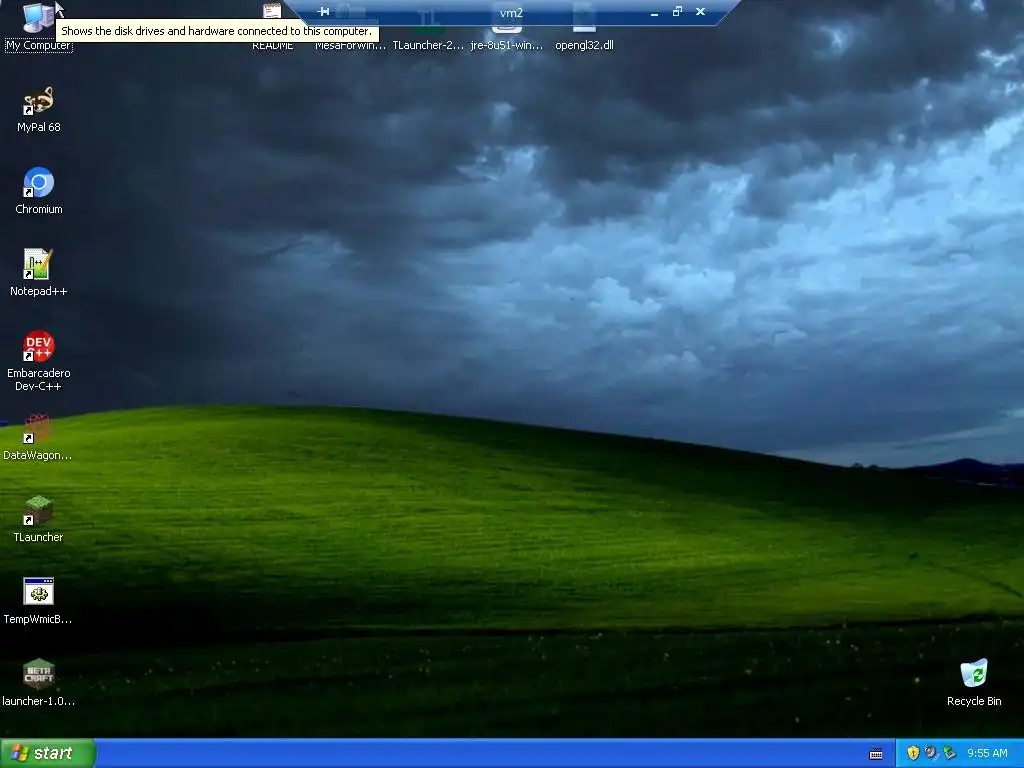Open the Start menu
Screen dimensions: 1024x768
(x=48, y=753)
